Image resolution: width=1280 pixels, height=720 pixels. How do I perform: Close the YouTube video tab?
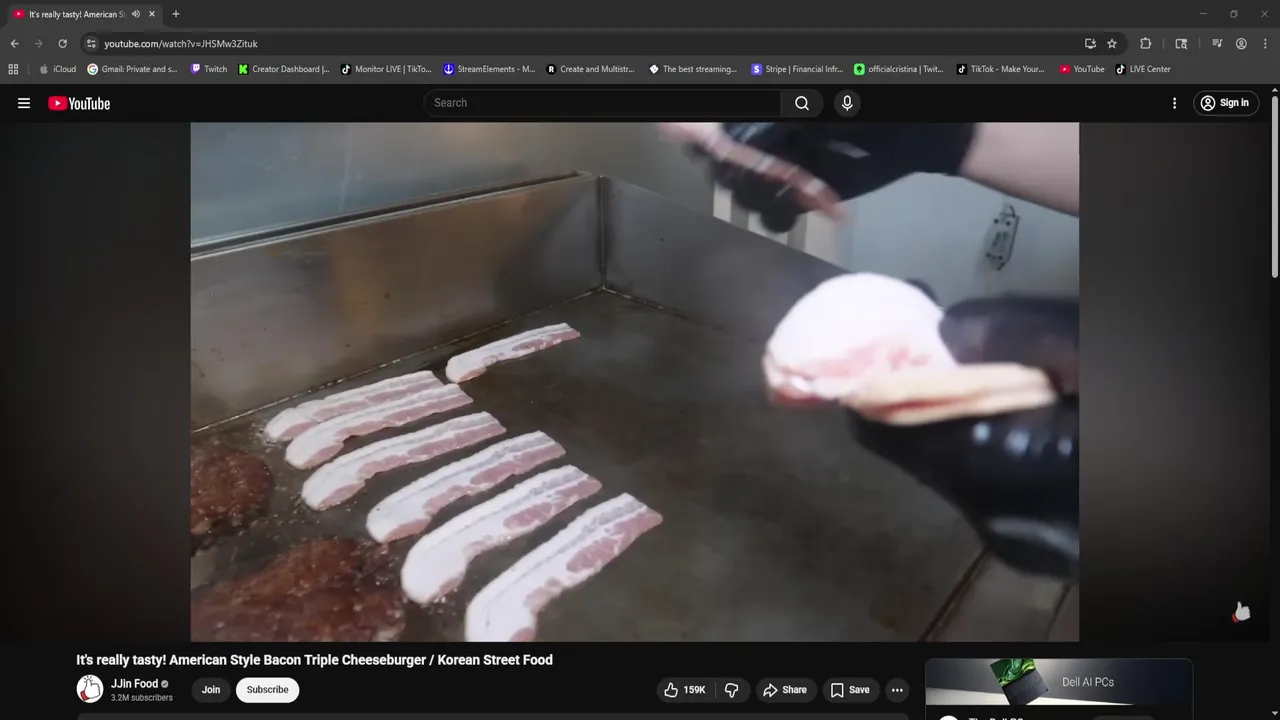(152, 14)
